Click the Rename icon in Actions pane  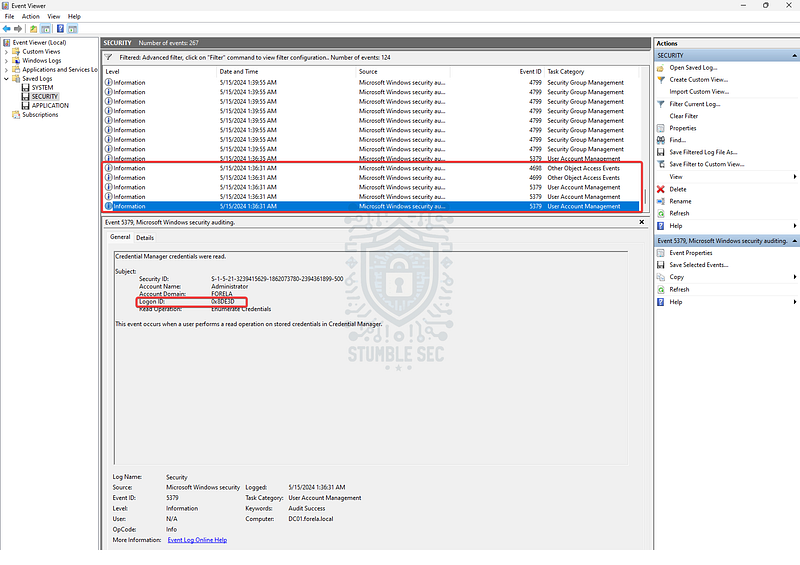[661, 201]
